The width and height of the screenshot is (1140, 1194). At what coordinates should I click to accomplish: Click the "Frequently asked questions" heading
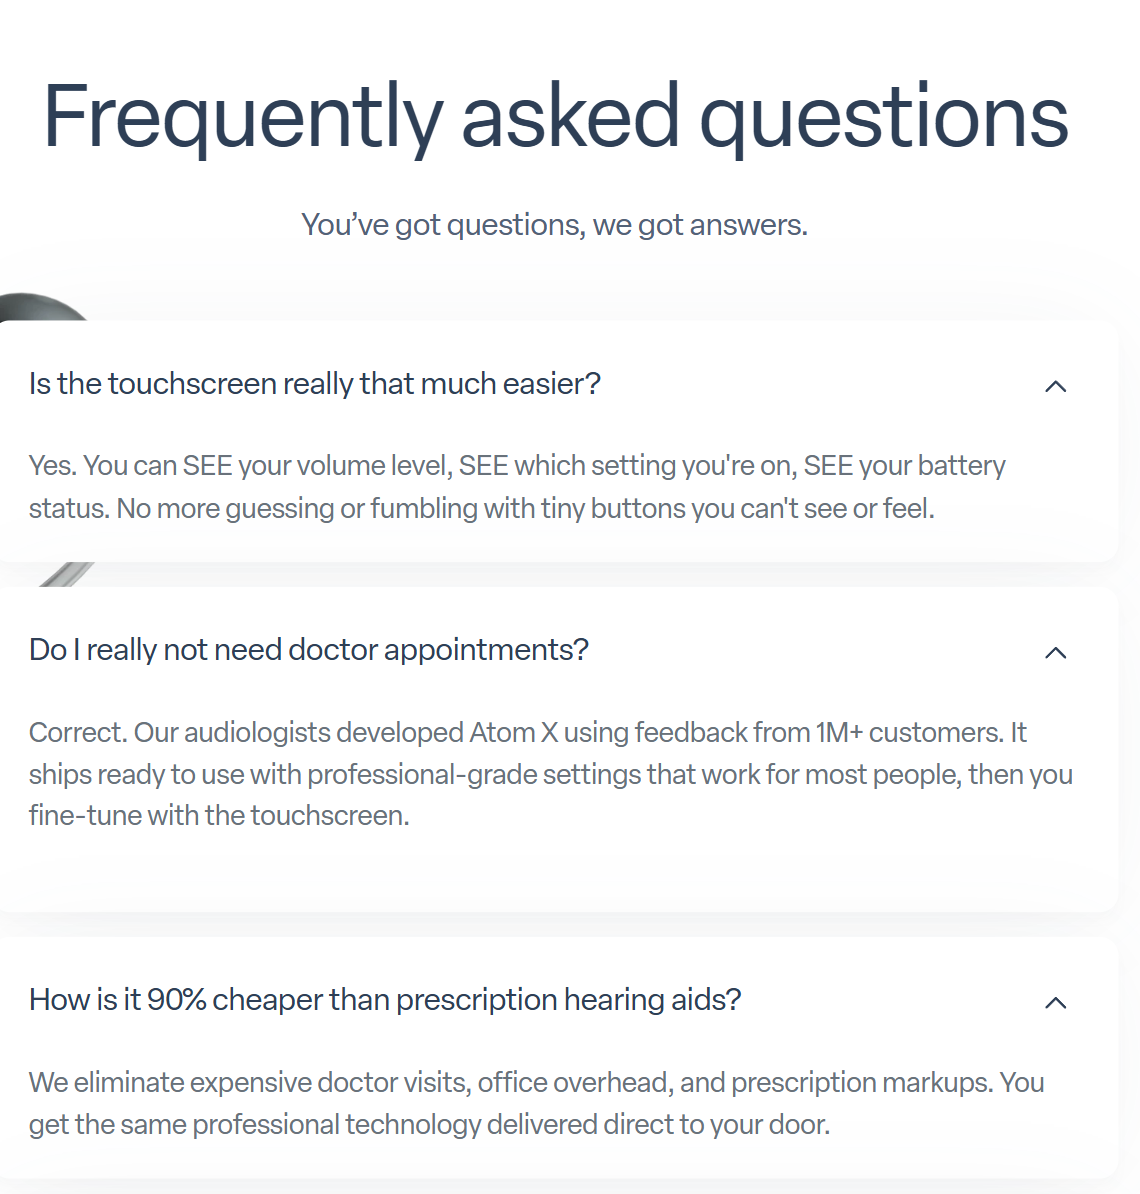(556, 117)
